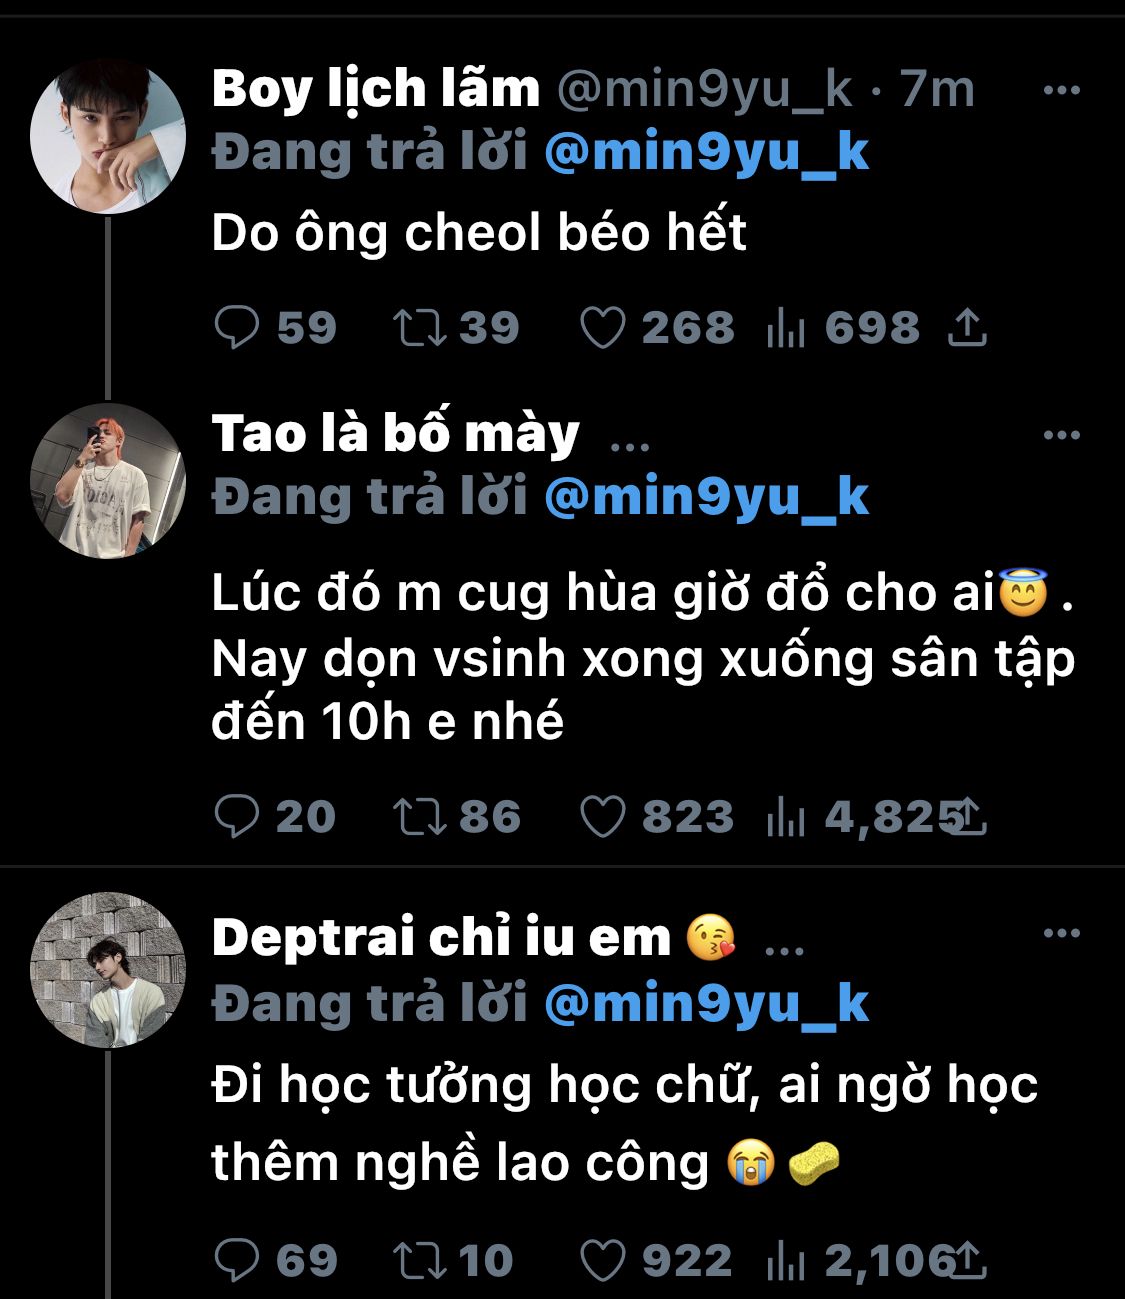Retweet the "Do ông cheol béo hết" tweet

pyautogui.click(x=419, y=328)
